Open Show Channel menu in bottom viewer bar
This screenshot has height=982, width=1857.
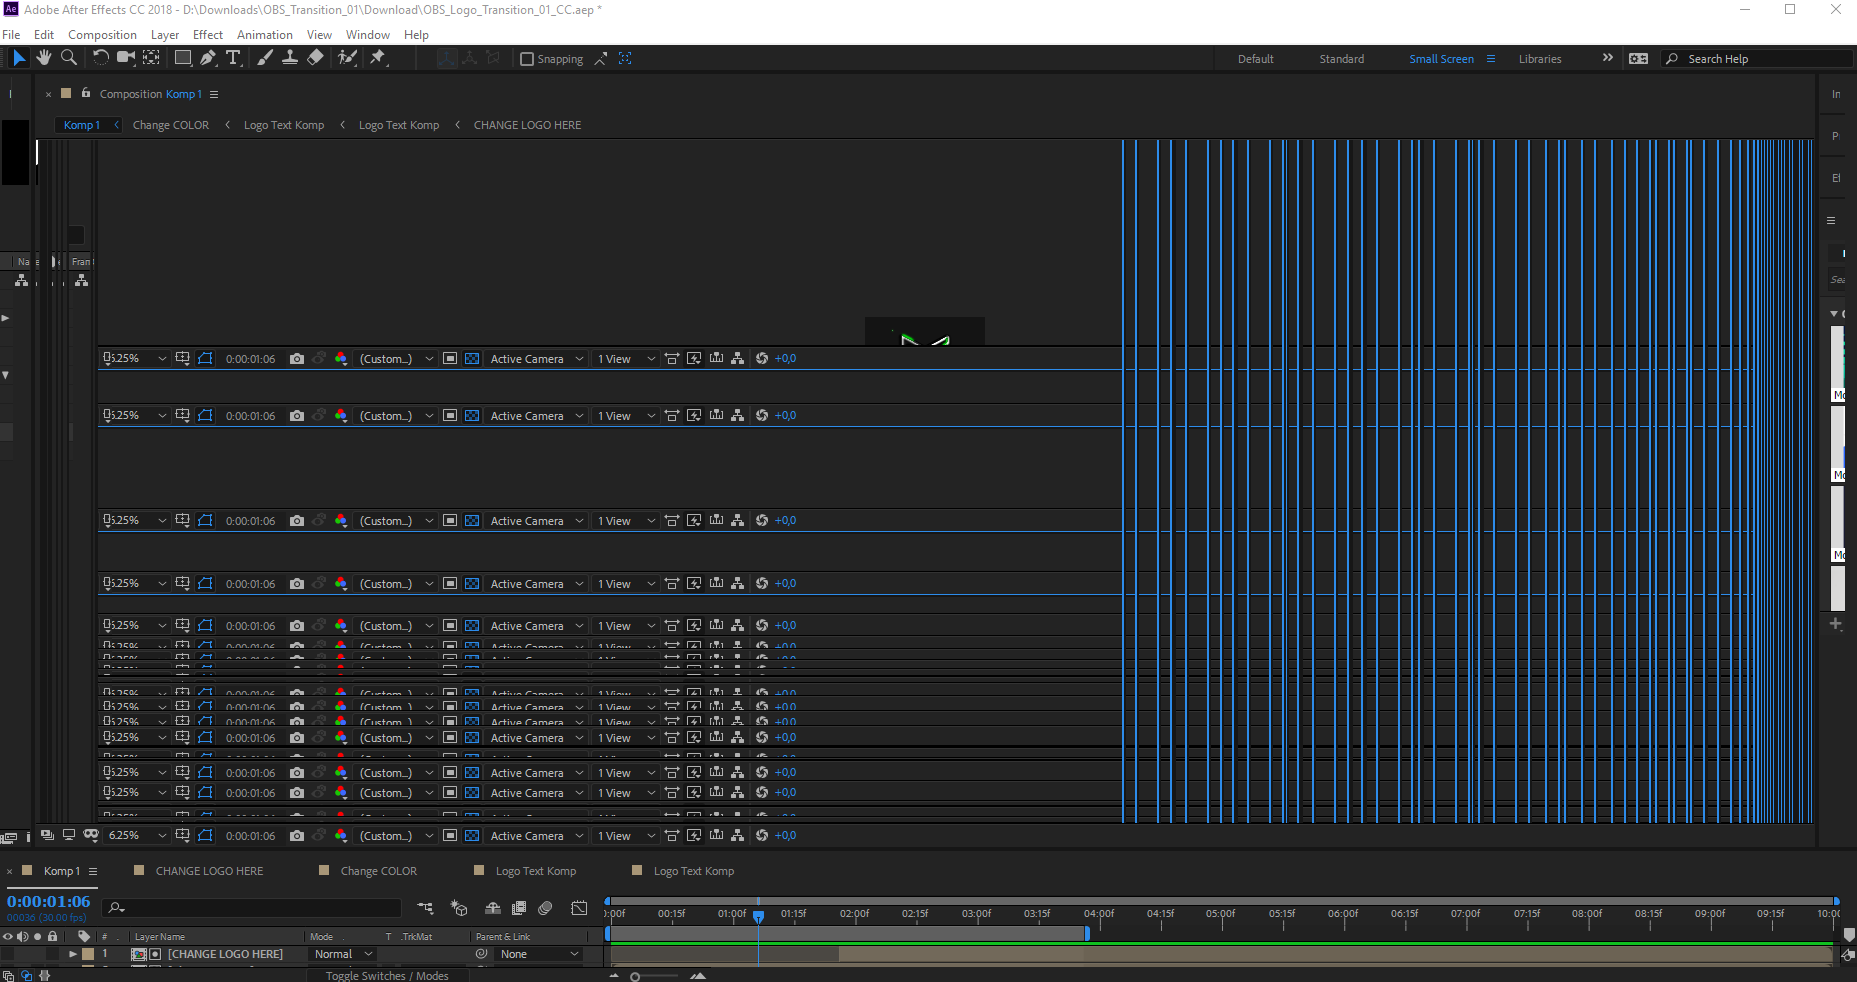(x=341, y=835)
